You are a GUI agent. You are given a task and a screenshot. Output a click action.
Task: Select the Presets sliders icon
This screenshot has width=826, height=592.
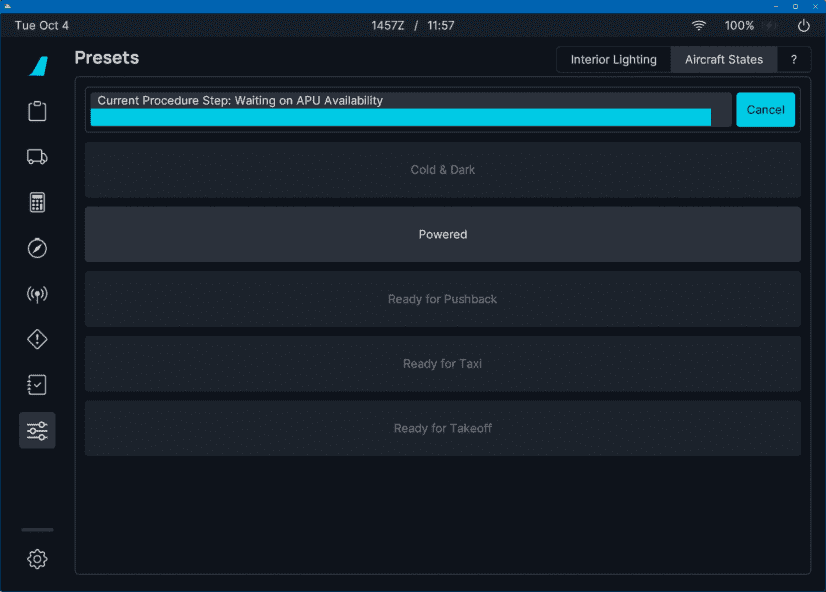37,431
